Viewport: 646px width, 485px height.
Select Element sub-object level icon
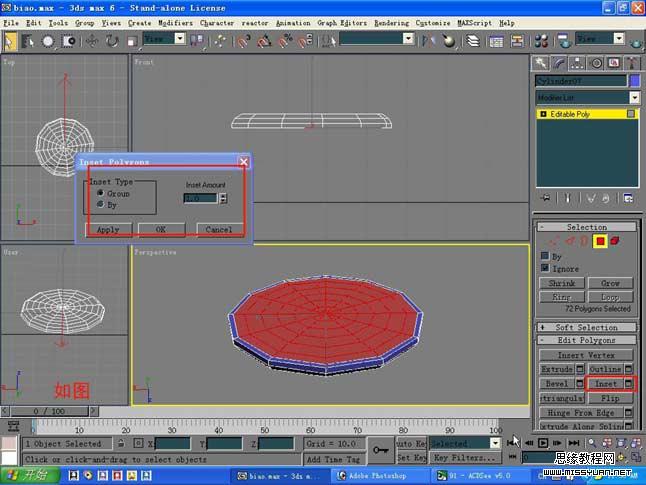pyautogui.click(x=615, y=241)
